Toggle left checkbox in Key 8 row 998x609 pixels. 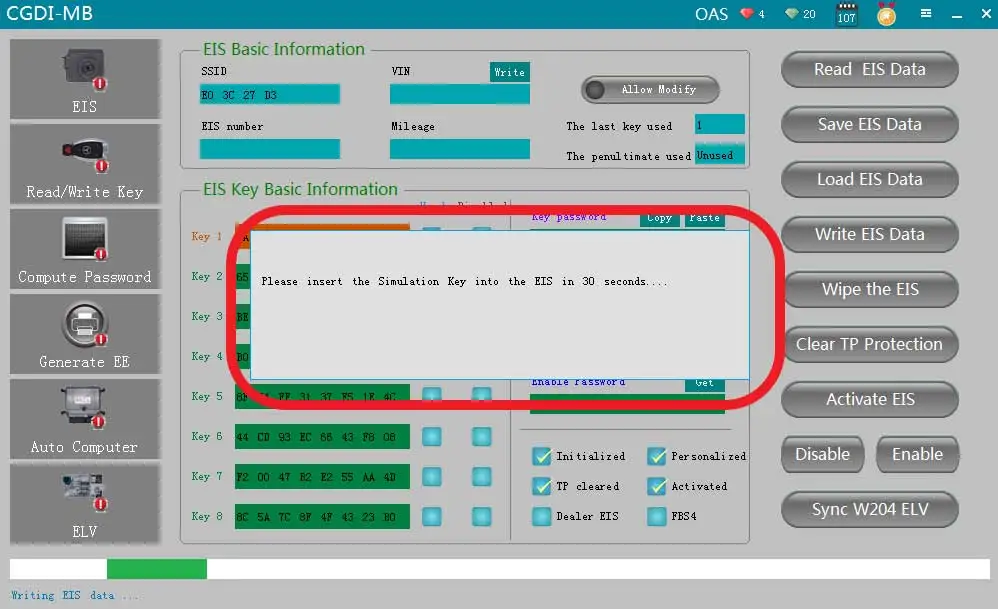point(432,517)
